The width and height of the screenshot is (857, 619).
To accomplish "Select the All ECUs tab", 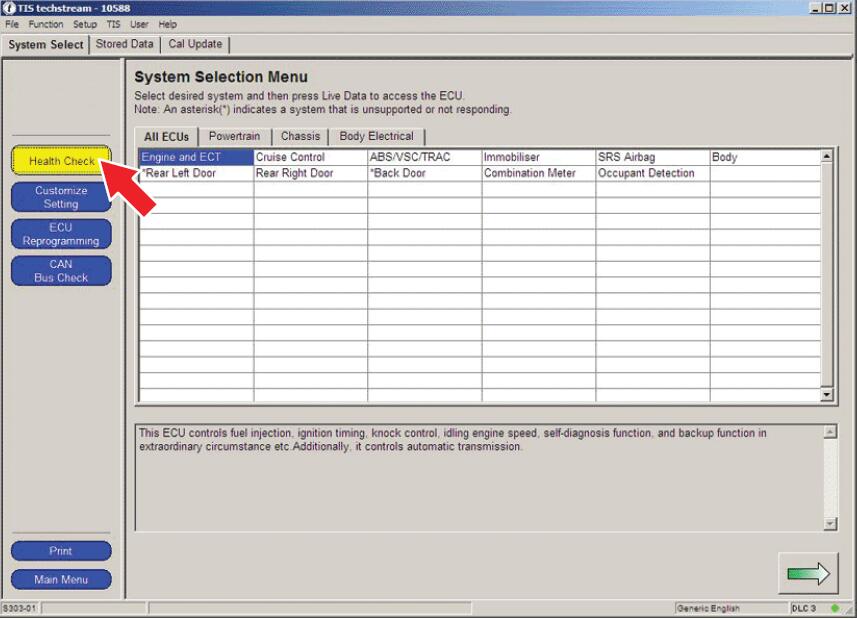I will pos(167,137).
